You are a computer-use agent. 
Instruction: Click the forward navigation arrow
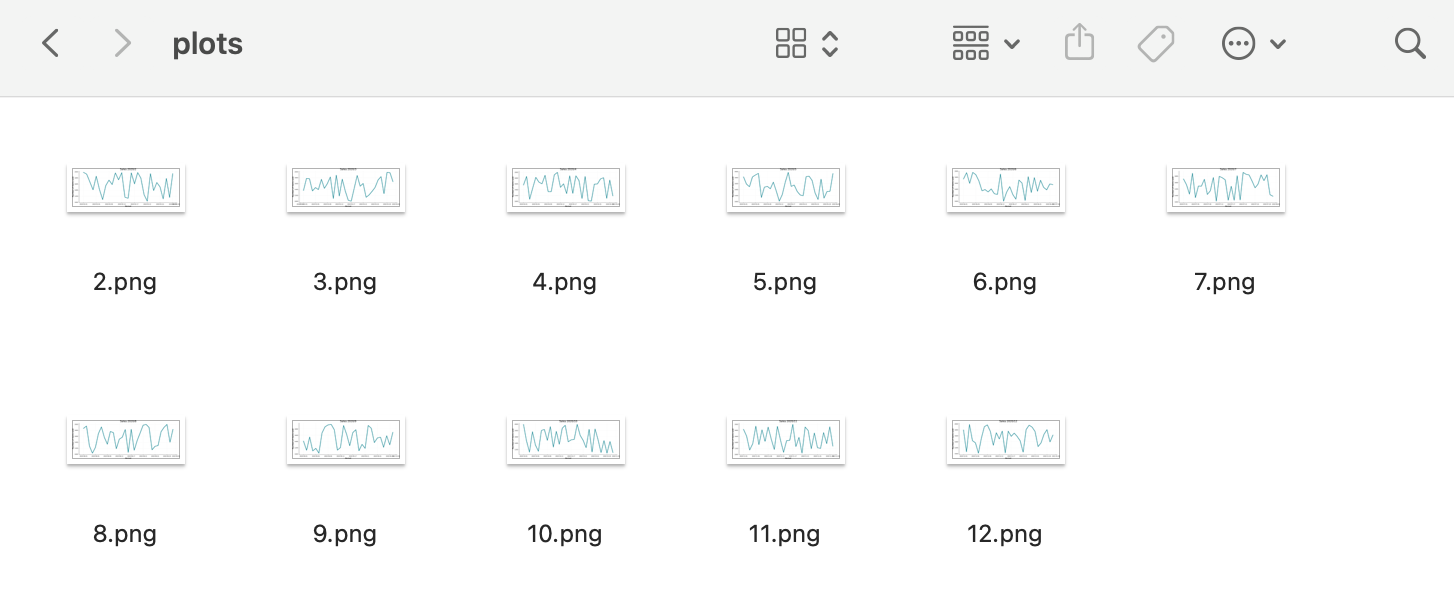pyautogui.click(x=122, y=44)
